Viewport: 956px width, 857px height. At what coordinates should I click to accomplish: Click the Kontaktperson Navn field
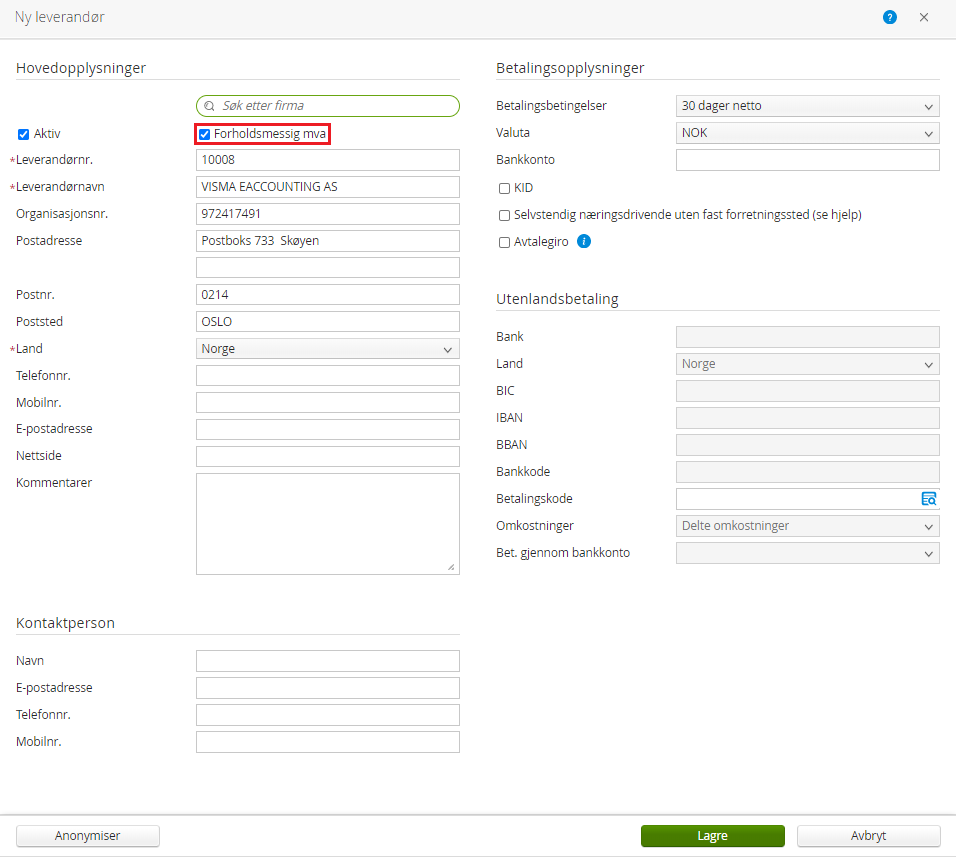[x=327, y=661]
